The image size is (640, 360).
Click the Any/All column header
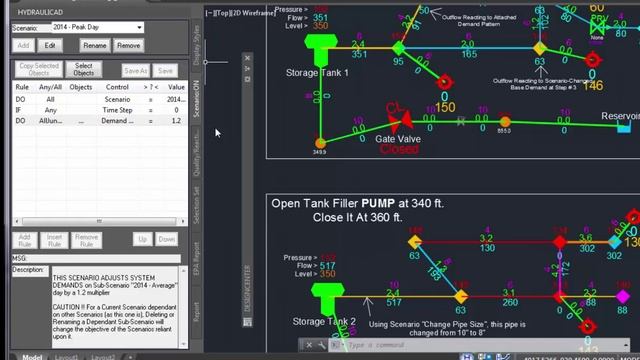tap(51, 87)
